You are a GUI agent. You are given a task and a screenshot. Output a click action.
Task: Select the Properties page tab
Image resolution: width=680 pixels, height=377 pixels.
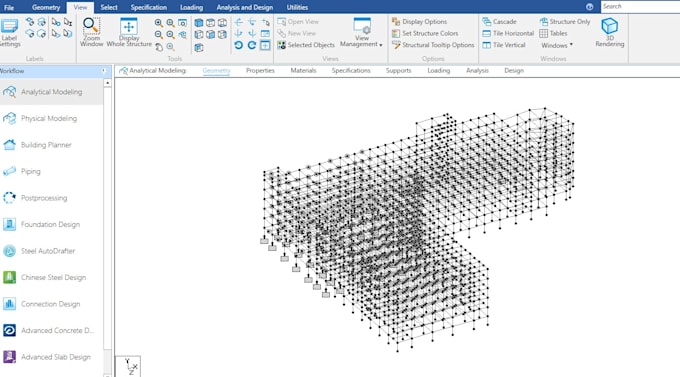click(260, 71)
